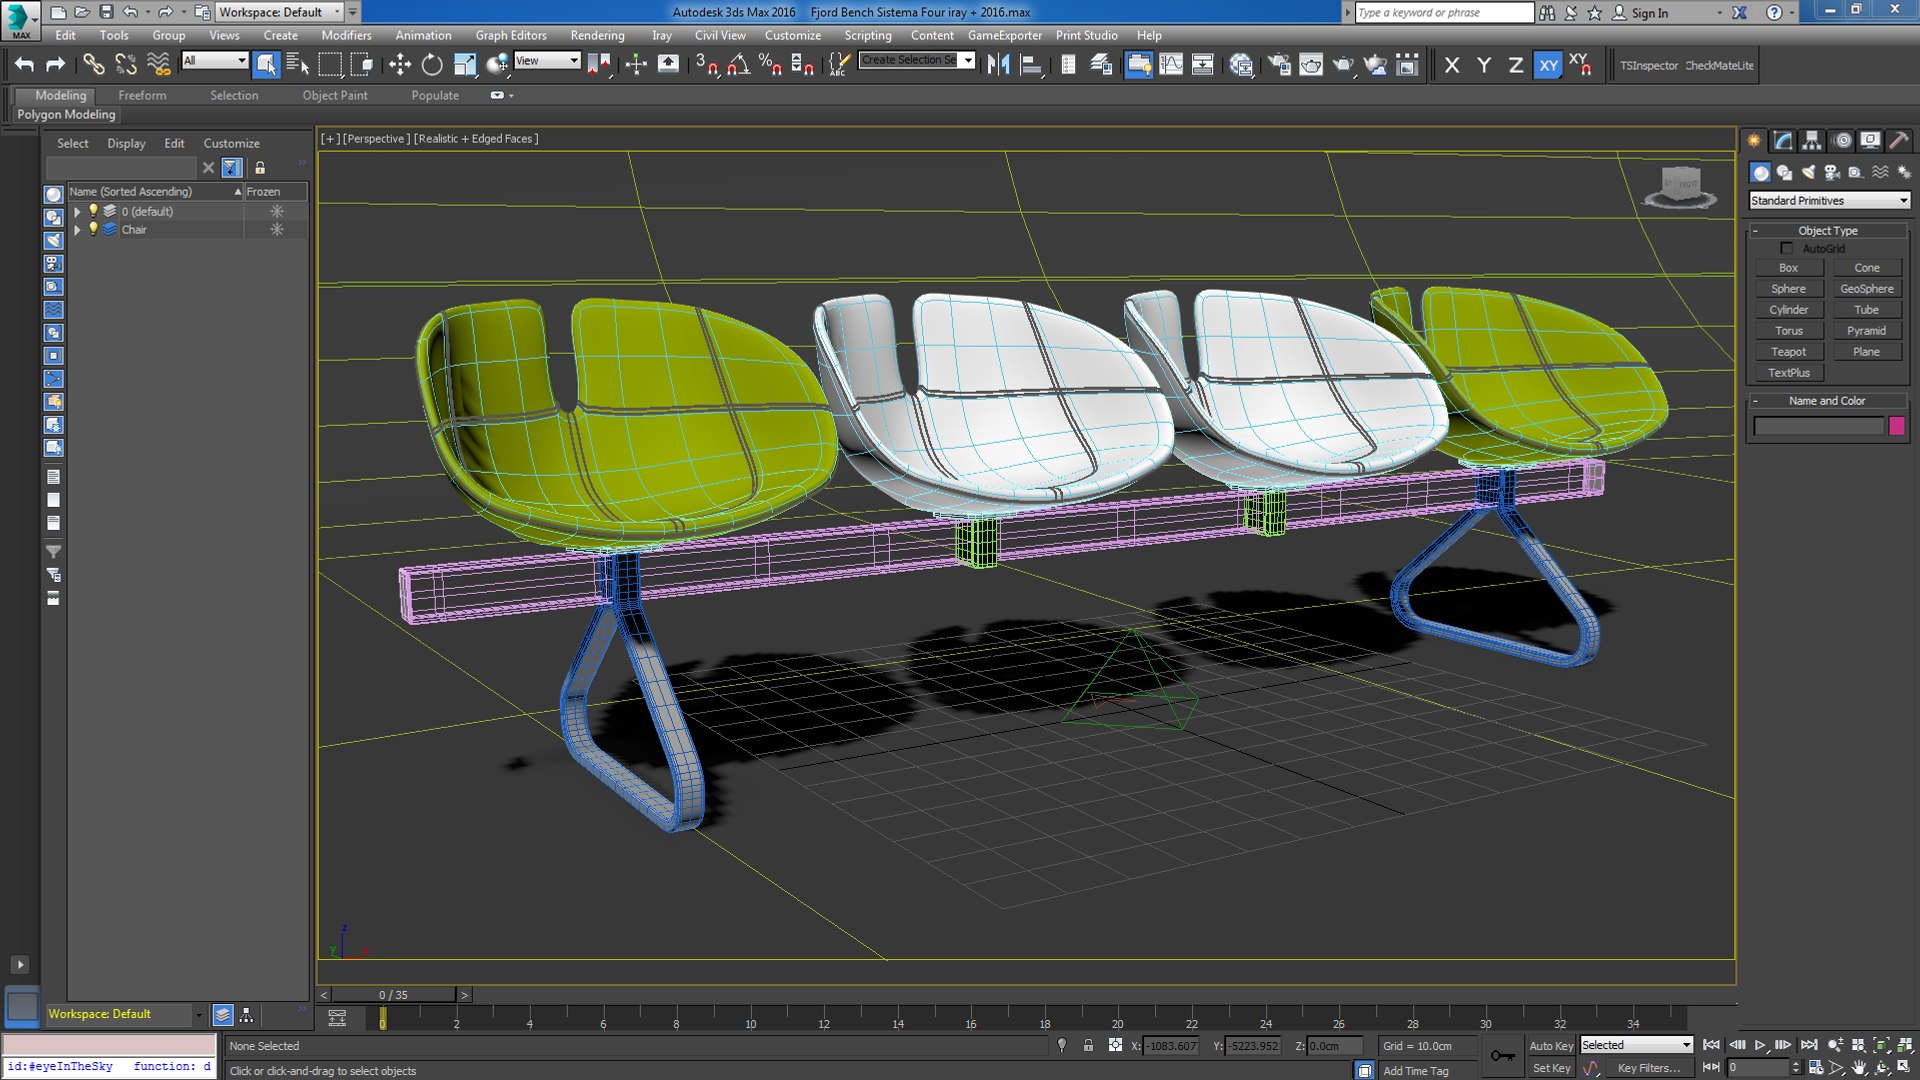This screenshot has height=1080, width=1920.
Task: Restrict to X axis constraint
Action: pyautogui.click(x=1452, y=65)
